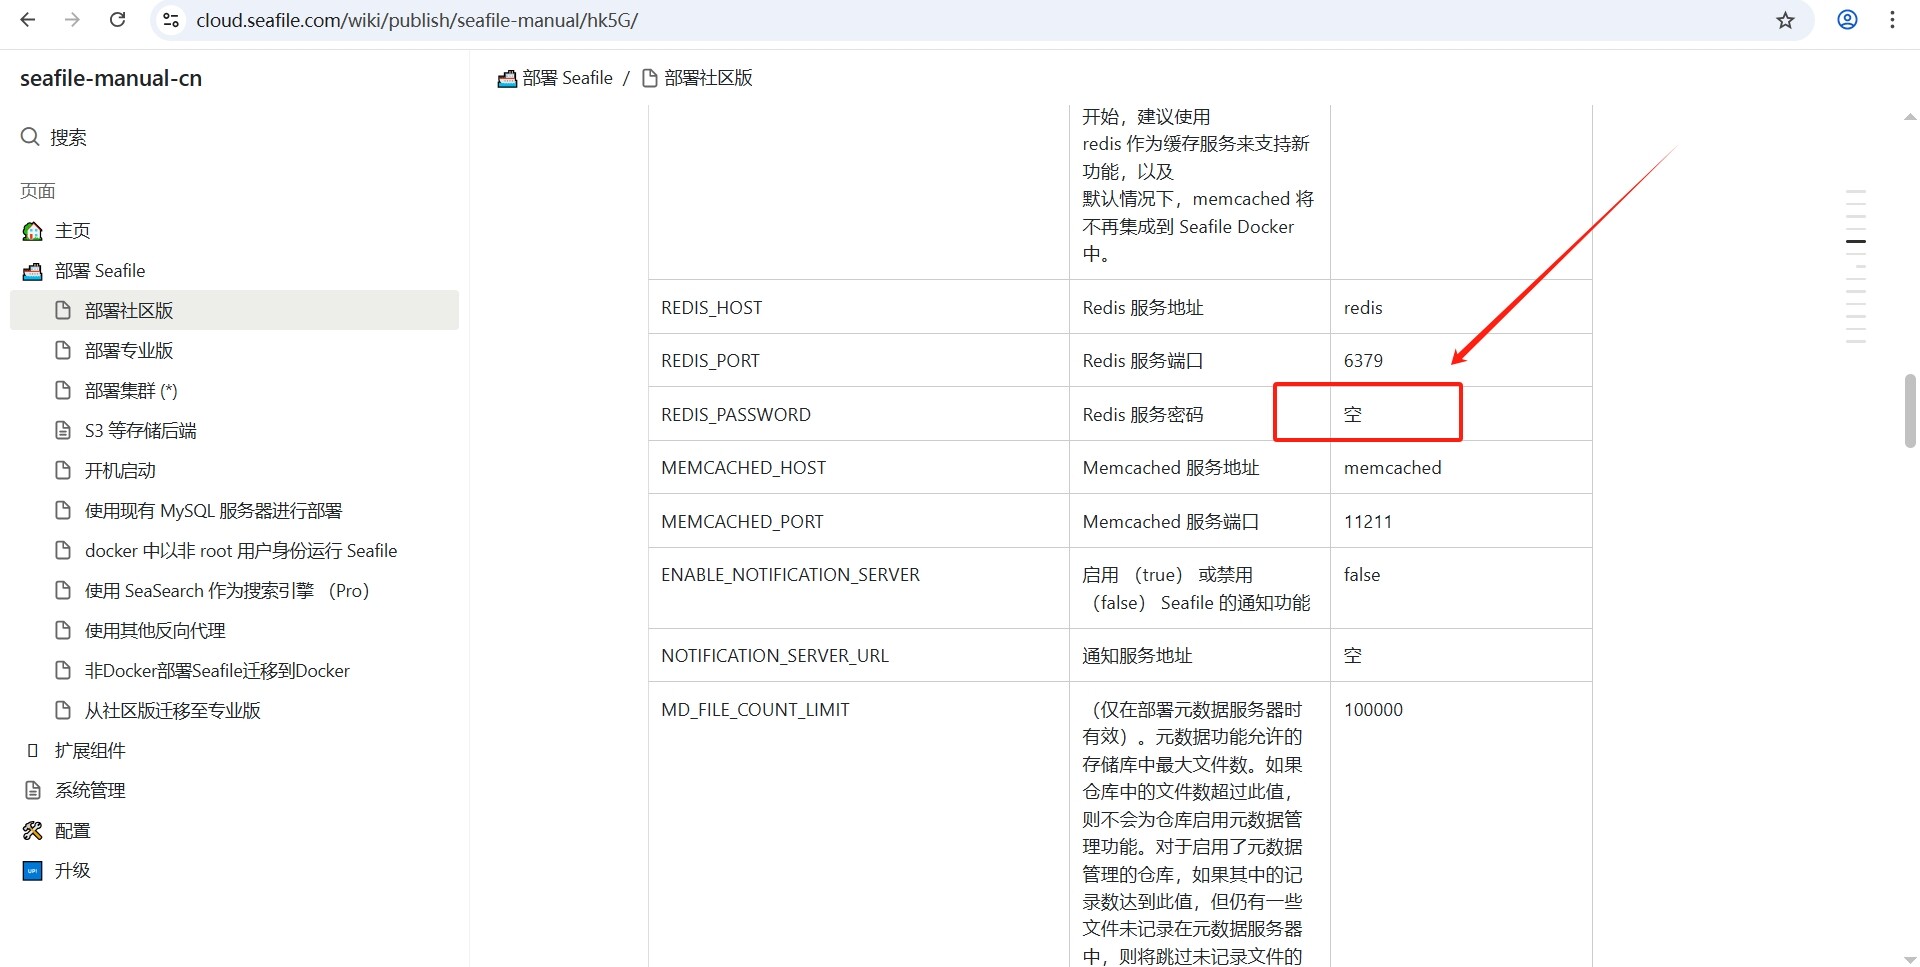Click the tools icon beside 配置
The height and width of the screenshot is (967, 1920).
coord(33,831)
